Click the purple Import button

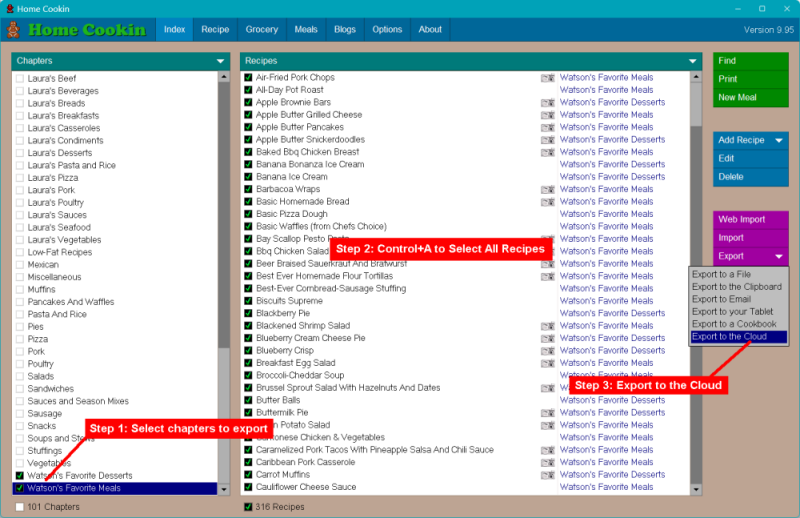click(x=751, y=238)
